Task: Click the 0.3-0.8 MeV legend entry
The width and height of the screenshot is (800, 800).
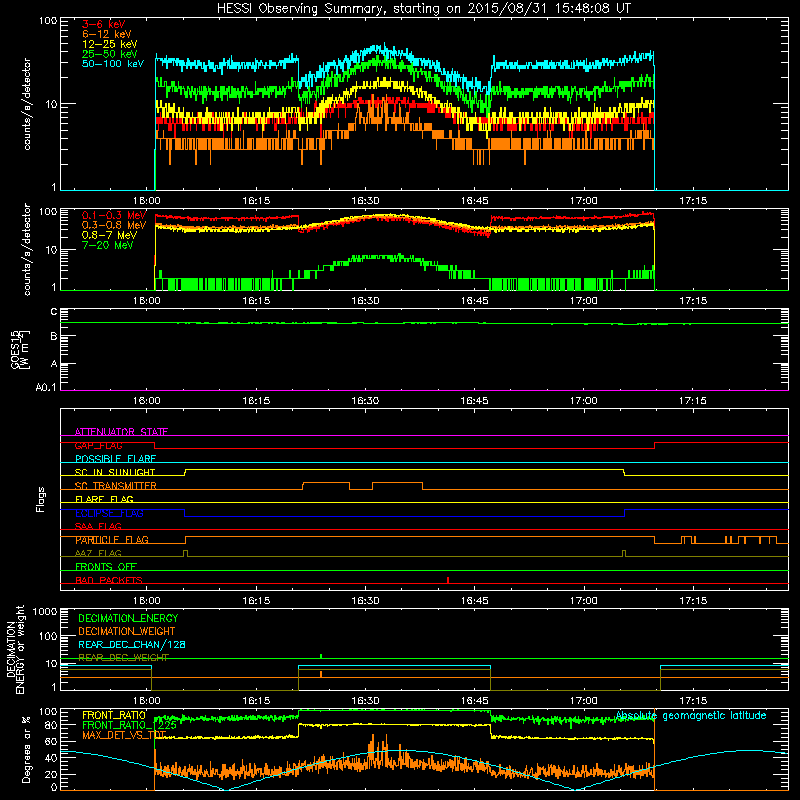Action: 114,225
